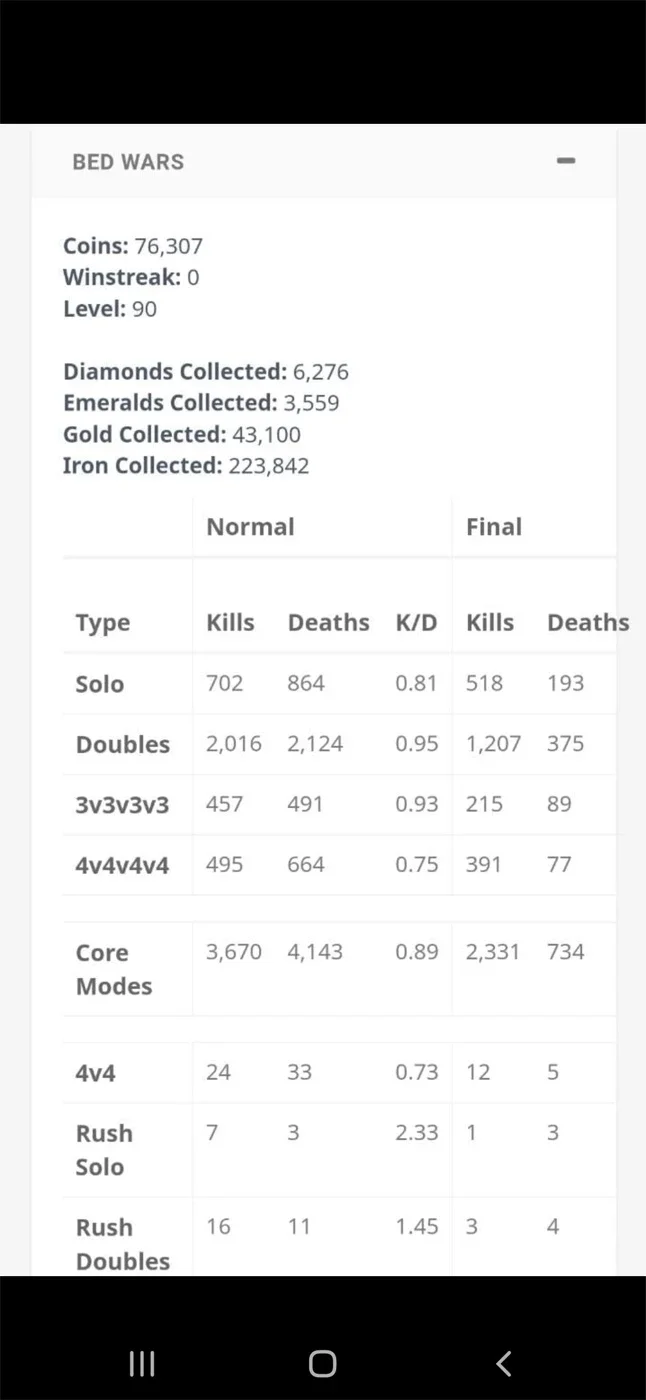646x1400 pixels.
Task: Click the Iron Collected stat line
Action: tap(186, 466)
